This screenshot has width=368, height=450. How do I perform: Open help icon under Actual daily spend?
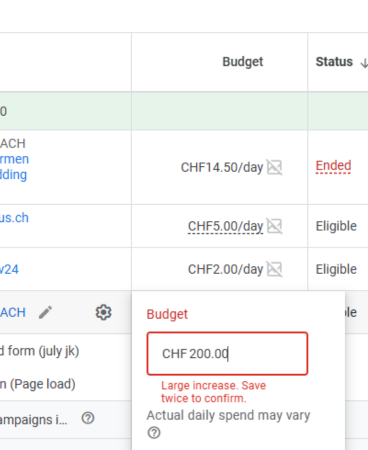click(x=154, y=433)
